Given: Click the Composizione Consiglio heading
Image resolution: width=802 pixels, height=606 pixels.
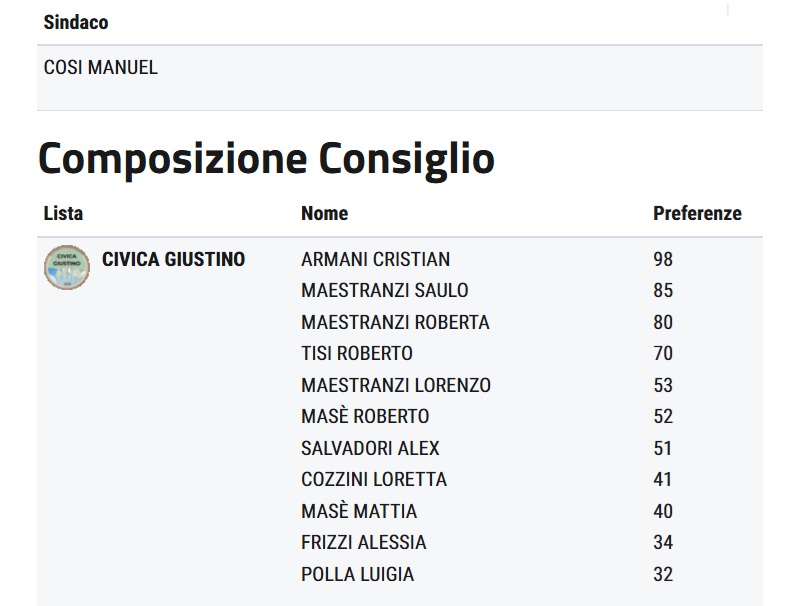Looking at the screenshot, I should tap(266, 160).
